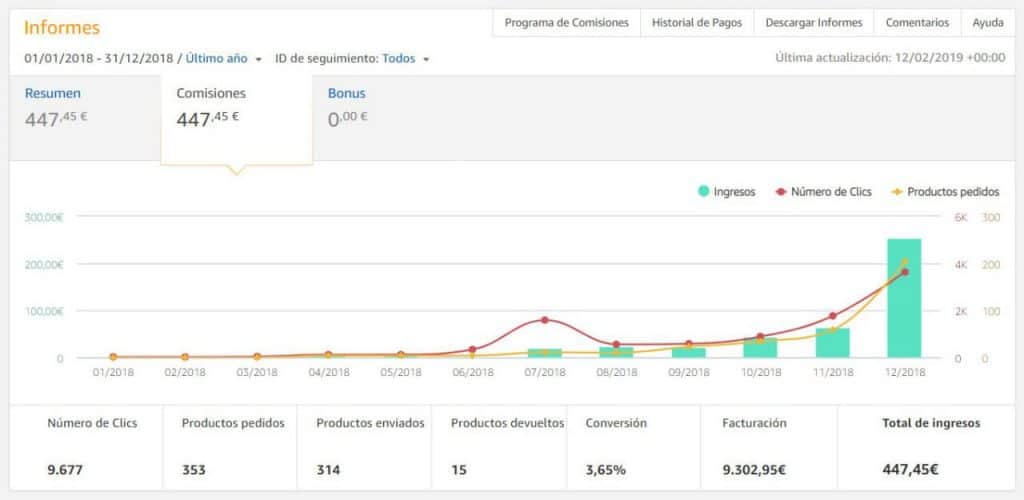Click the 11/2018 red clicks data point
Image resolution: width=1024 pixels, height=500 pixels.
click(833, 316)
